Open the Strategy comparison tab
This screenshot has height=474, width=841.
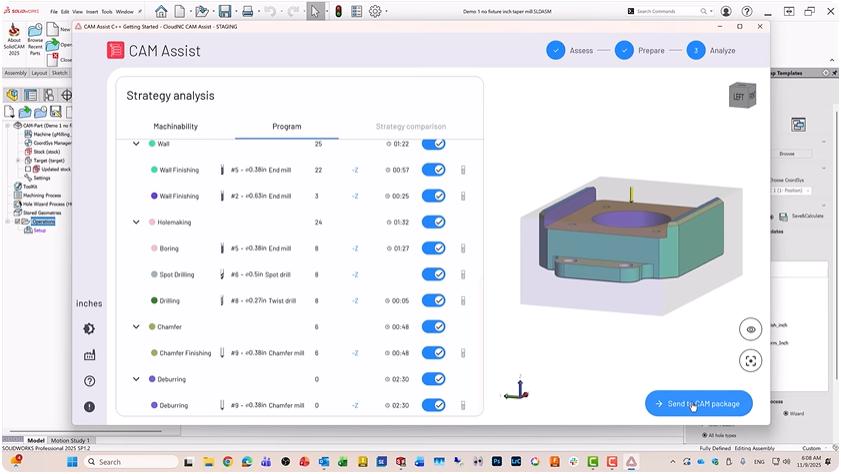(x=411, y=127)
